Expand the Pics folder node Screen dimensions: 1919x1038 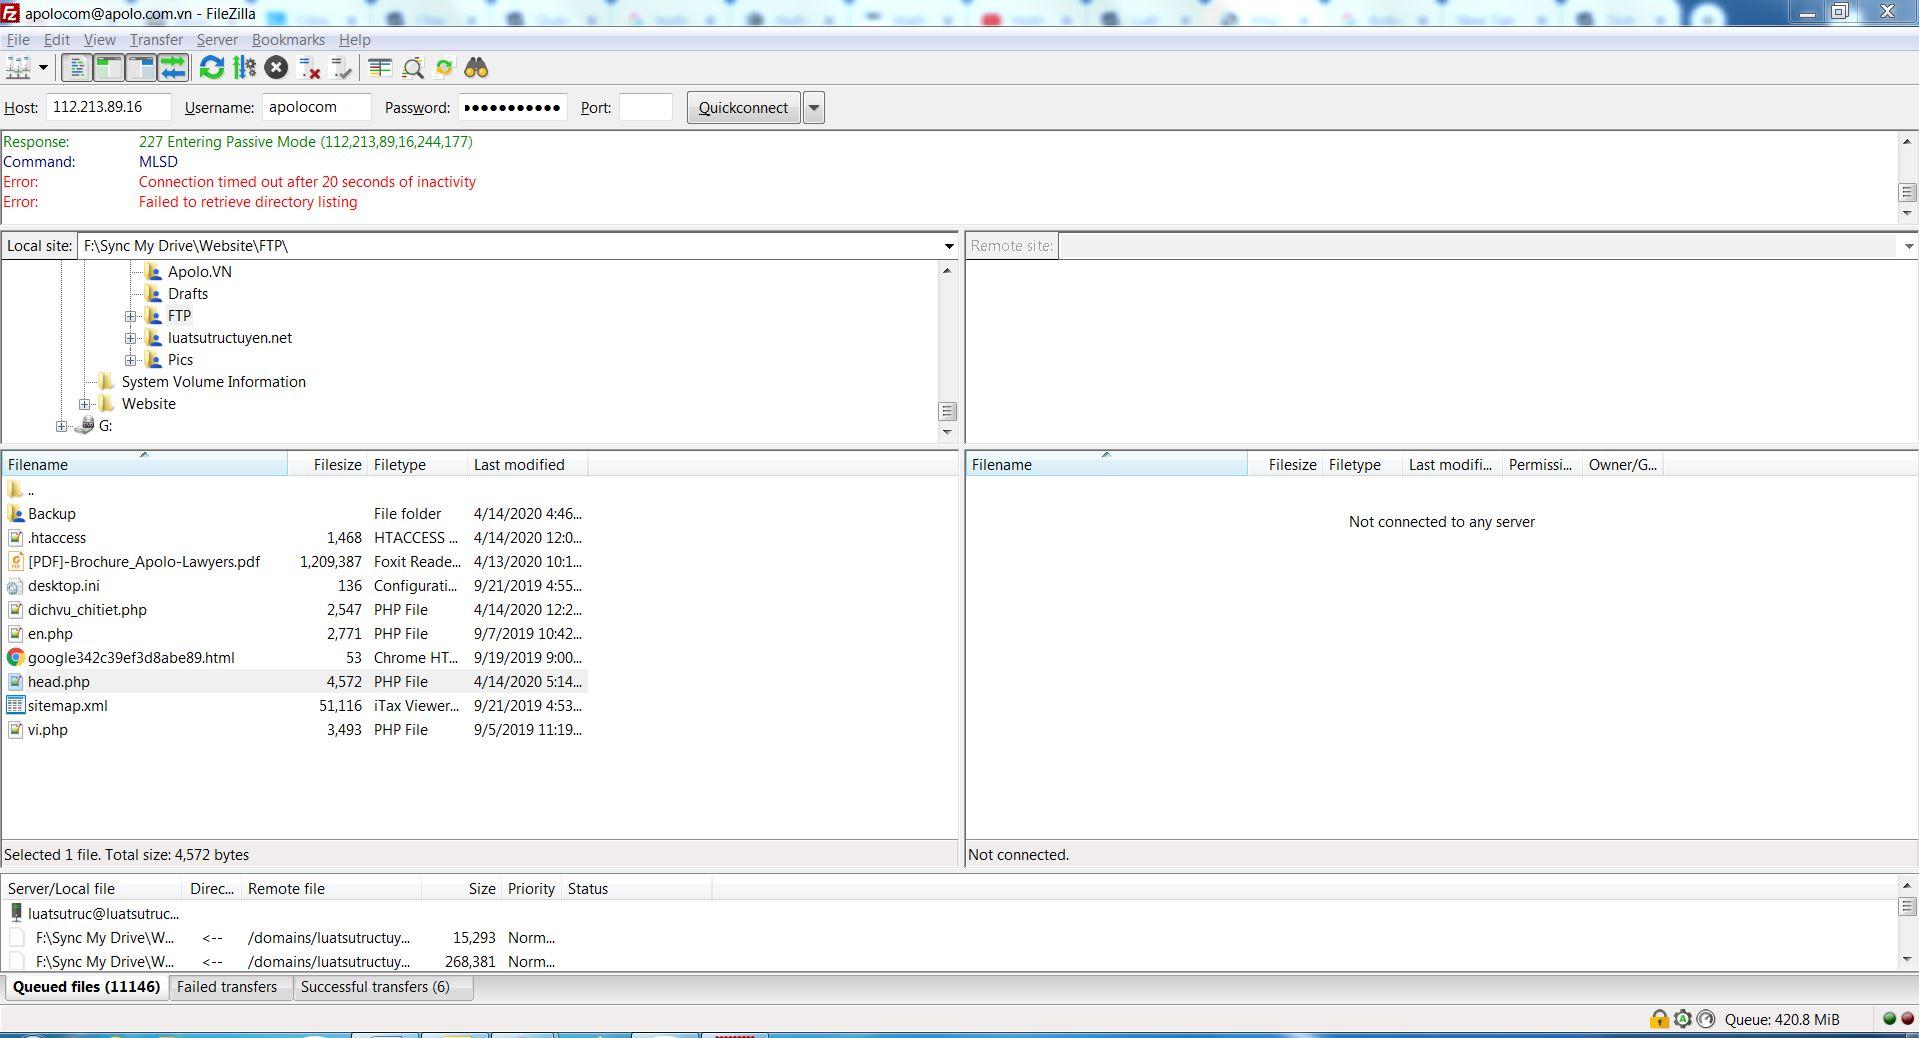click(x=130, y=360)
